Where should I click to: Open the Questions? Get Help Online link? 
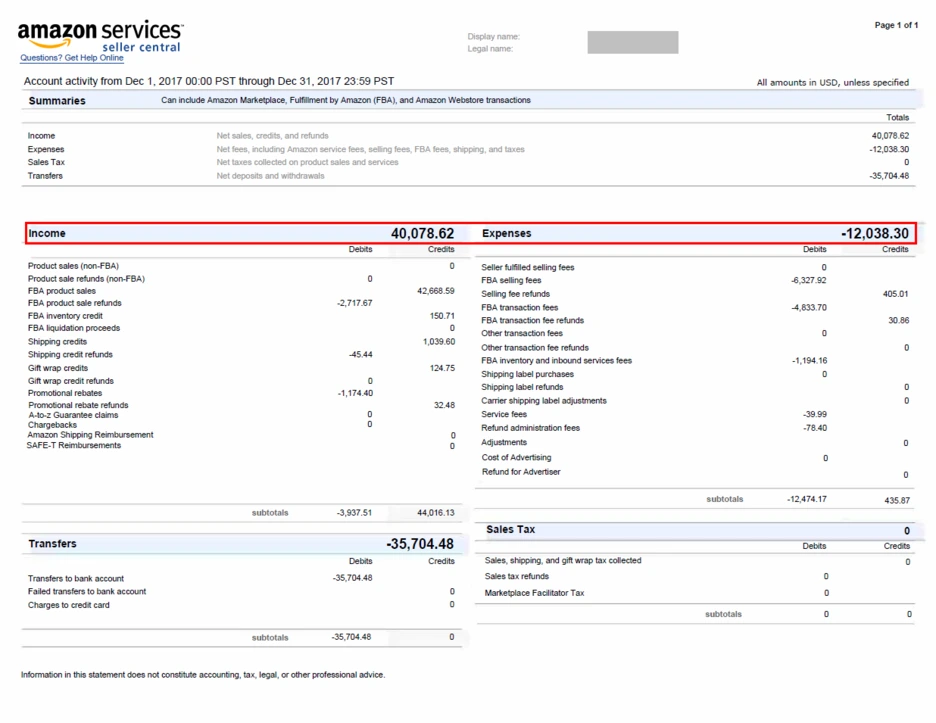coord(72,58)
